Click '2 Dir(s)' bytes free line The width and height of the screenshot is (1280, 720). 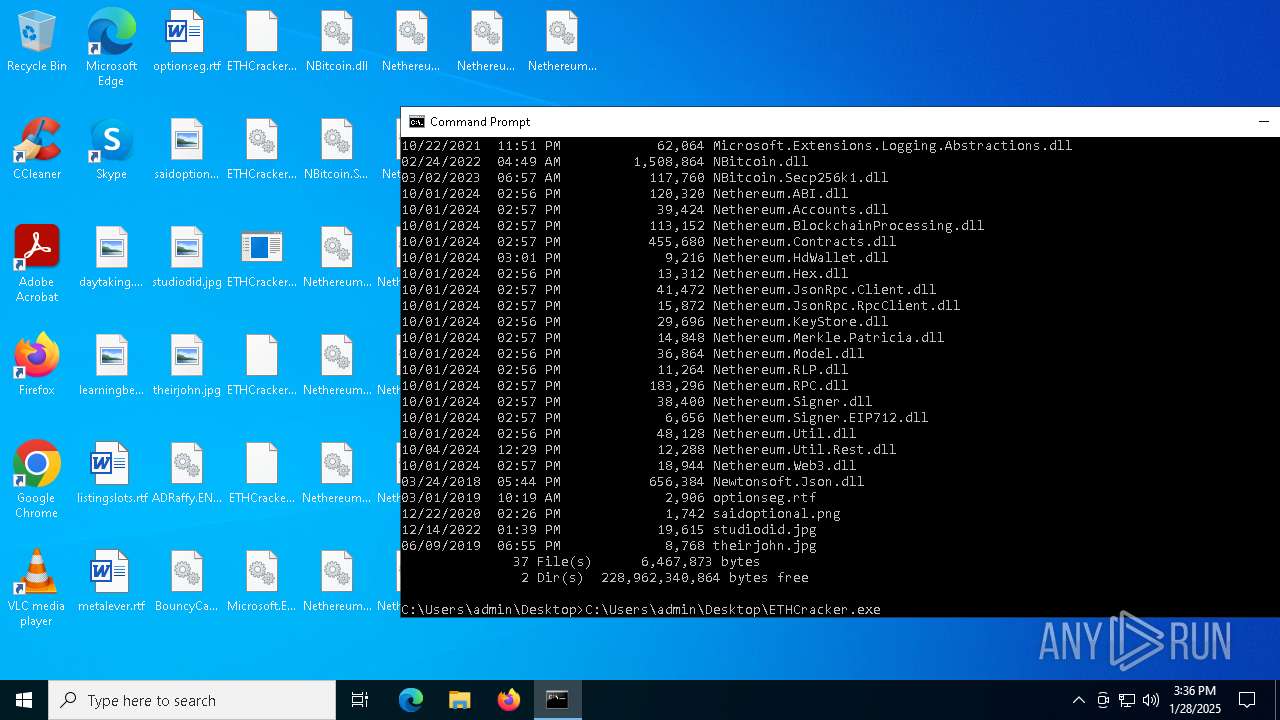664,578
